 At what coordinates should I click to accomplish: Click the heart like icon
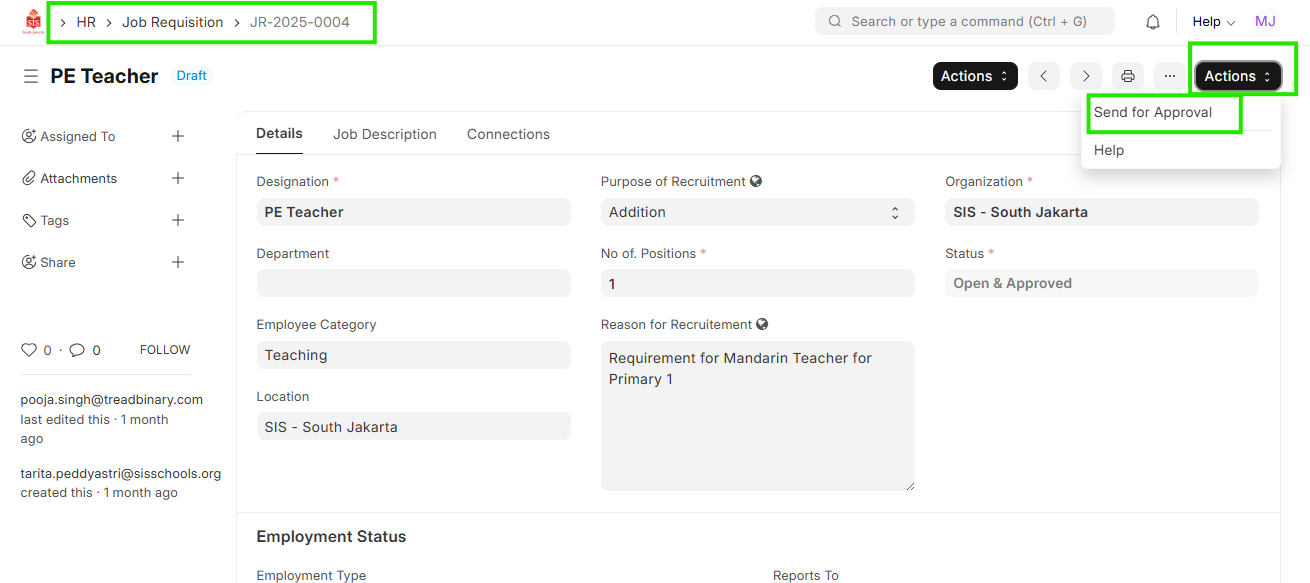[29, 350]
